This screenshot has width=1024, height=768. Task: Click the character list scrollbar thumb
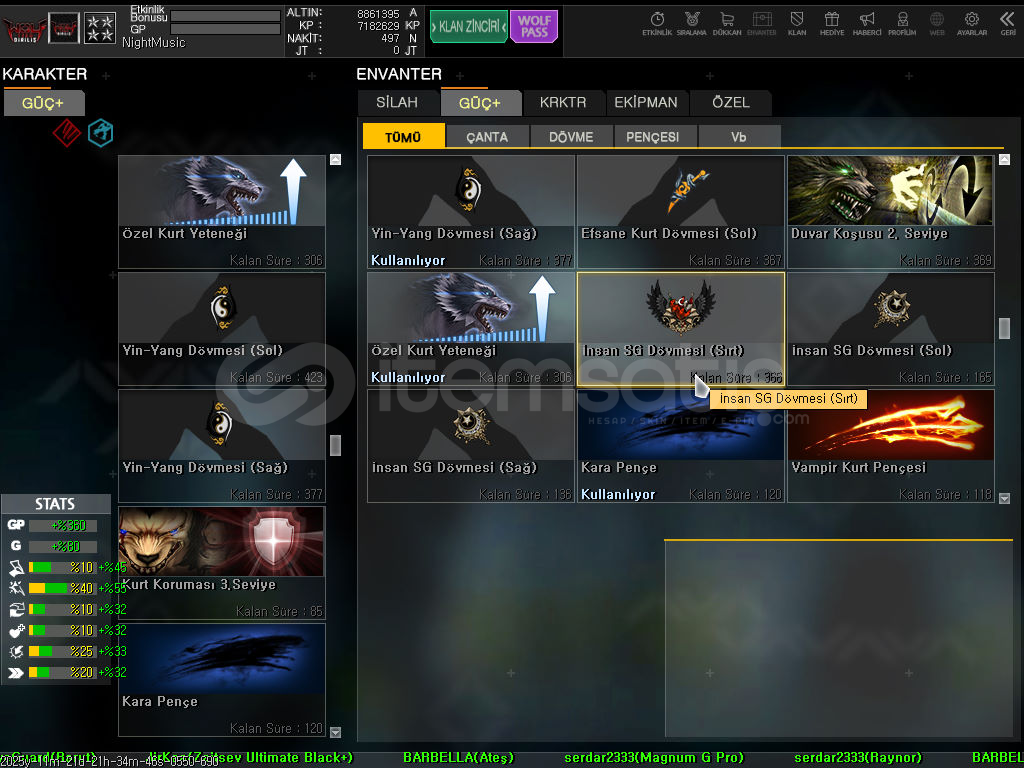coord(336,445)
